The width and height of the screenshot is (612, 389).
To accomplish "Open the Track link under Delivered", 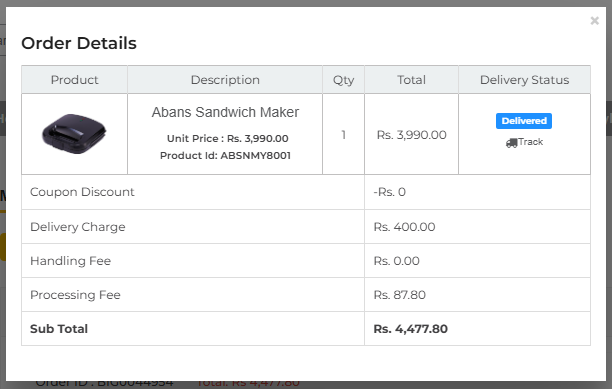I will click(x=524, y=142).
